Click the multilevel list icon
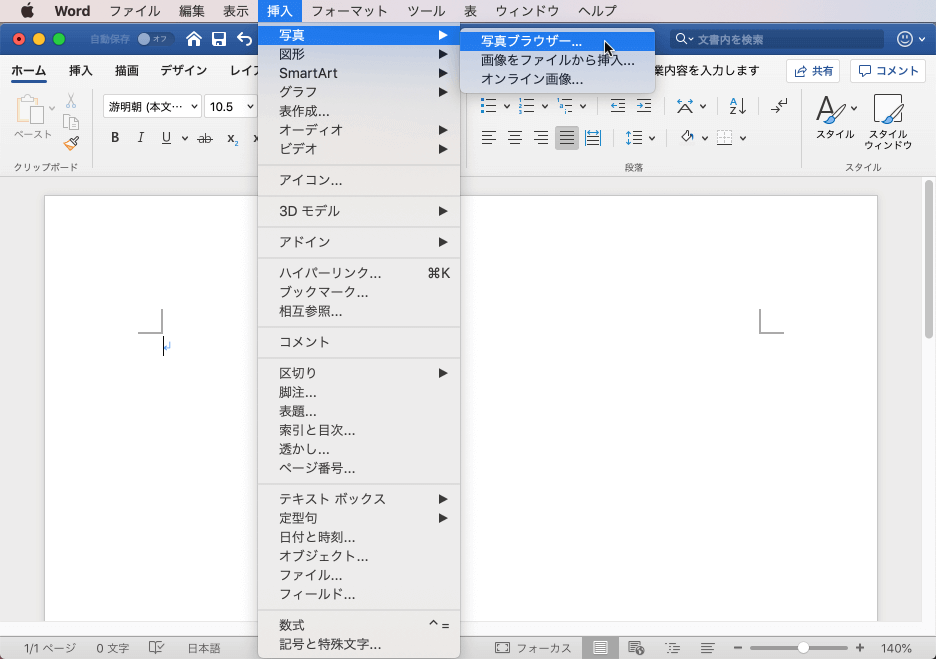 (565, 106)
